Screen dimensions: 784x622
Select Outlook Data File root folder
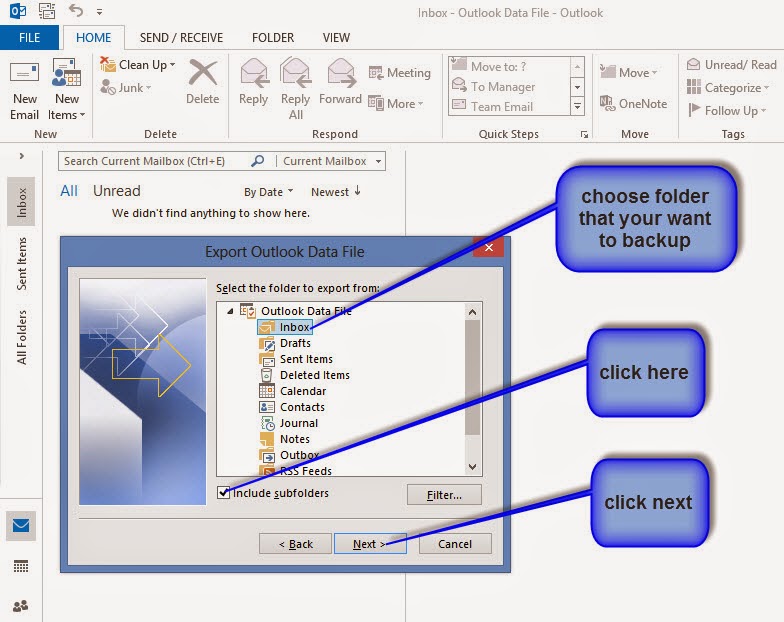click(306, 311)
